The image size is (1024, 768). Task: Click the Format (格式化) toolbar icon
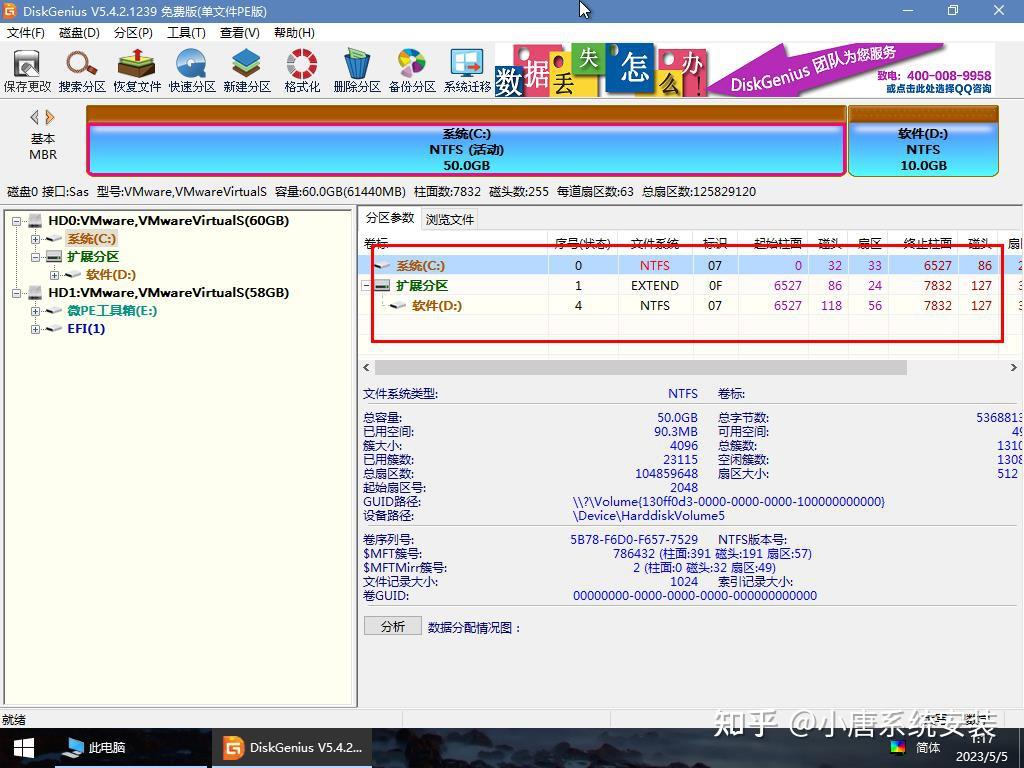(302, 71)
